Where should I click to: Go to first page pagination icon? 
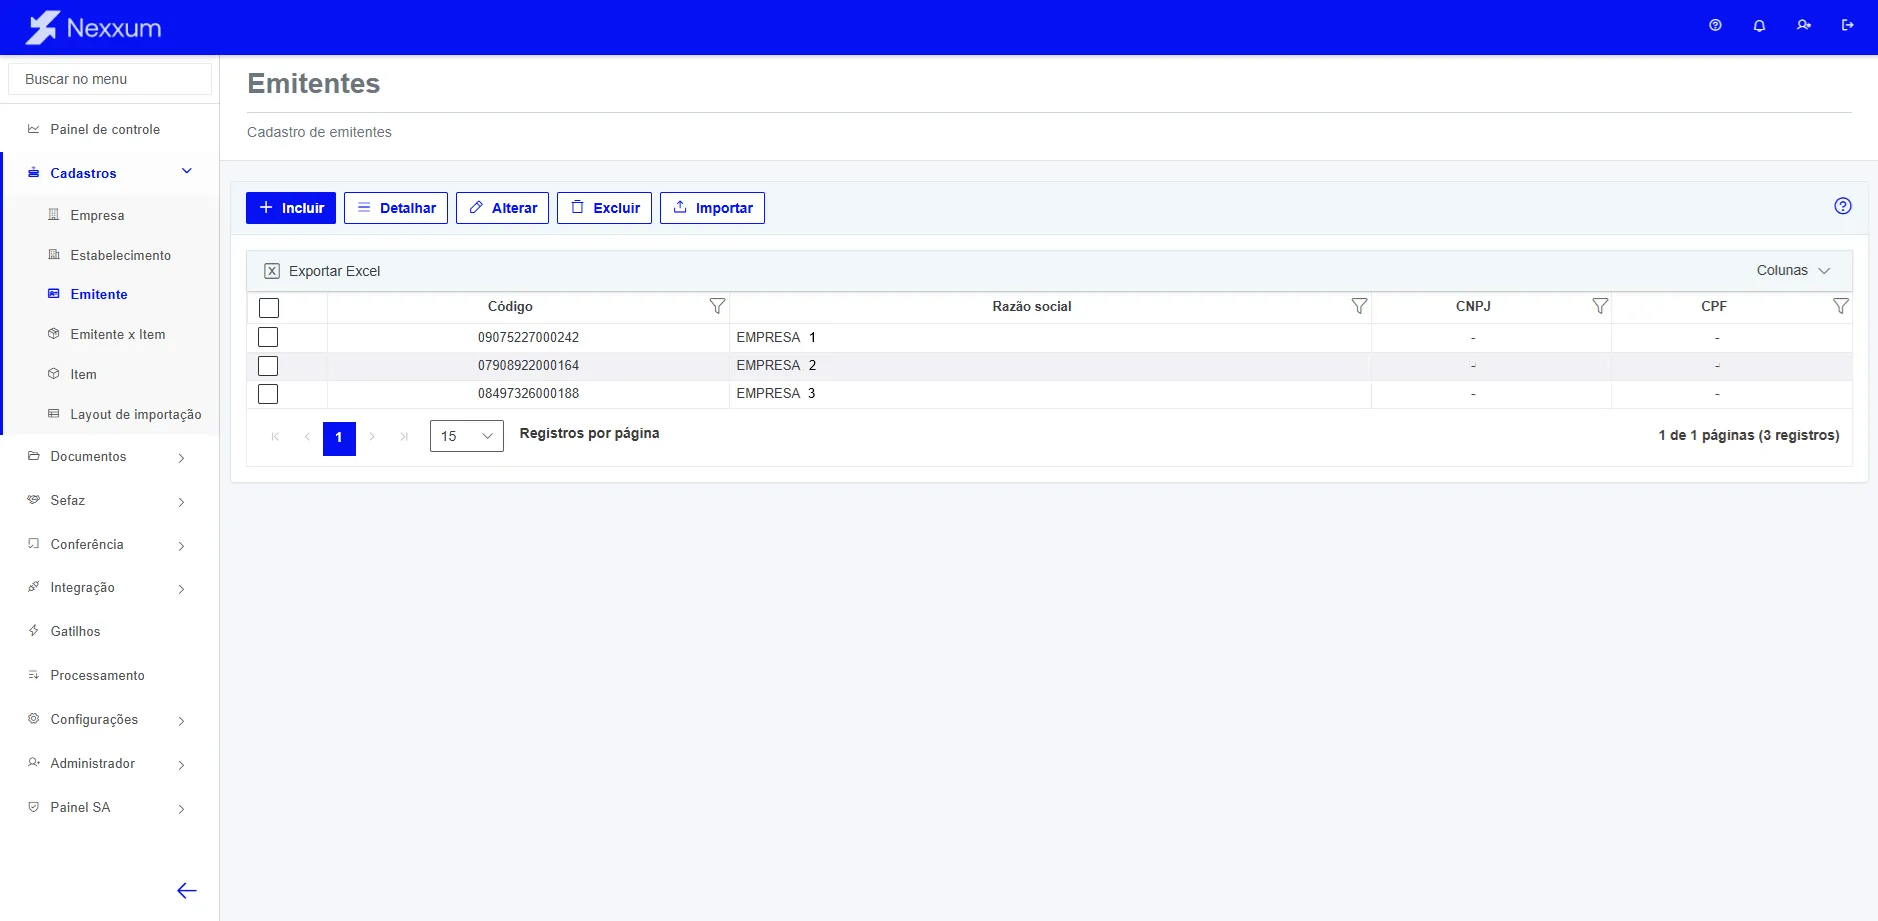click(x=275, y=437)
